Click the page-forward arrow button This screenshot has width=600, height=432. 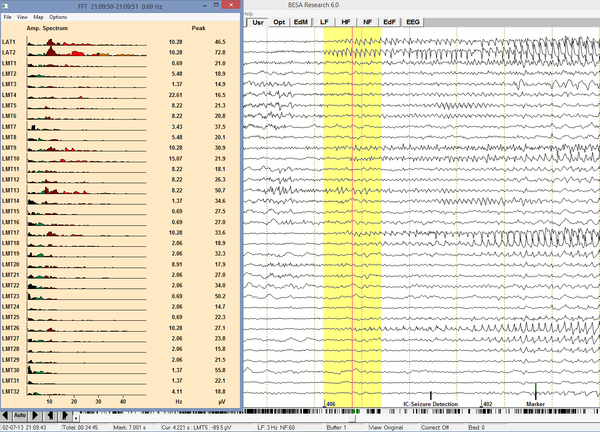[x=35, y=414]
